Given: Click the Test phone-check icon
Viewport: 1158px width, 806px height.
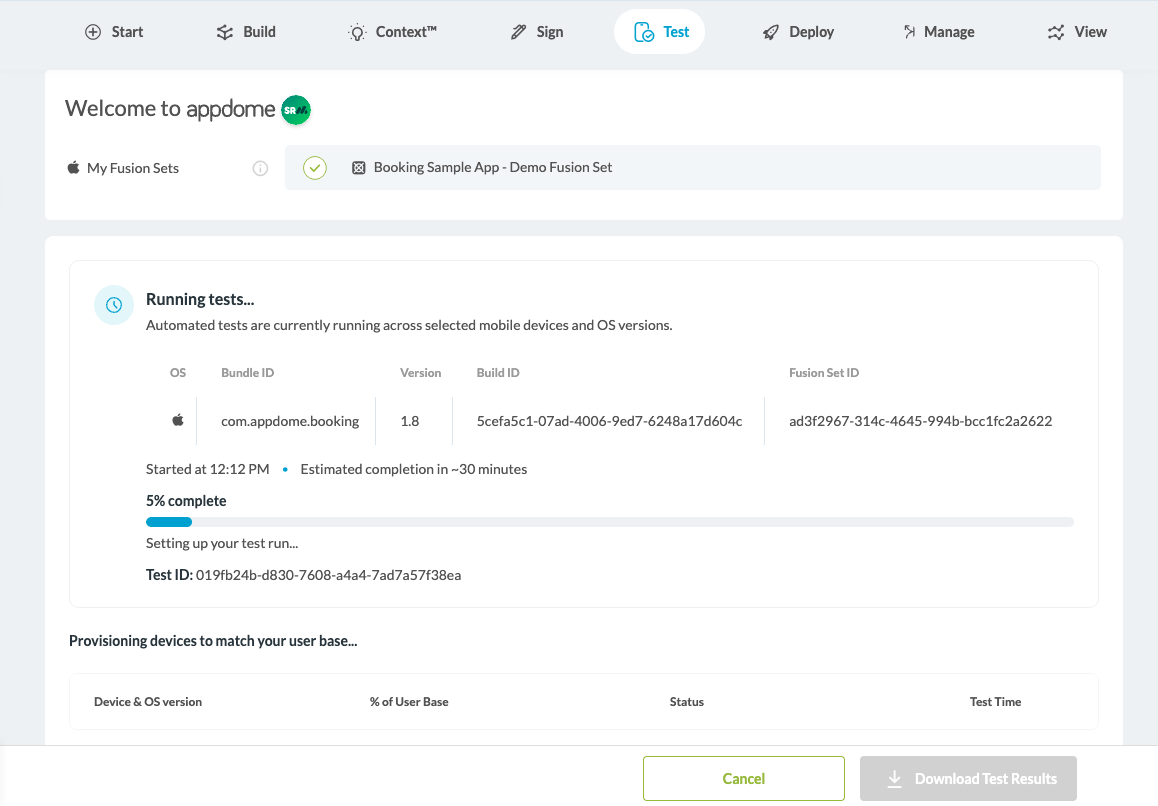Looking at the screenshot, I should pyautogui.click(x=643, y=32).
